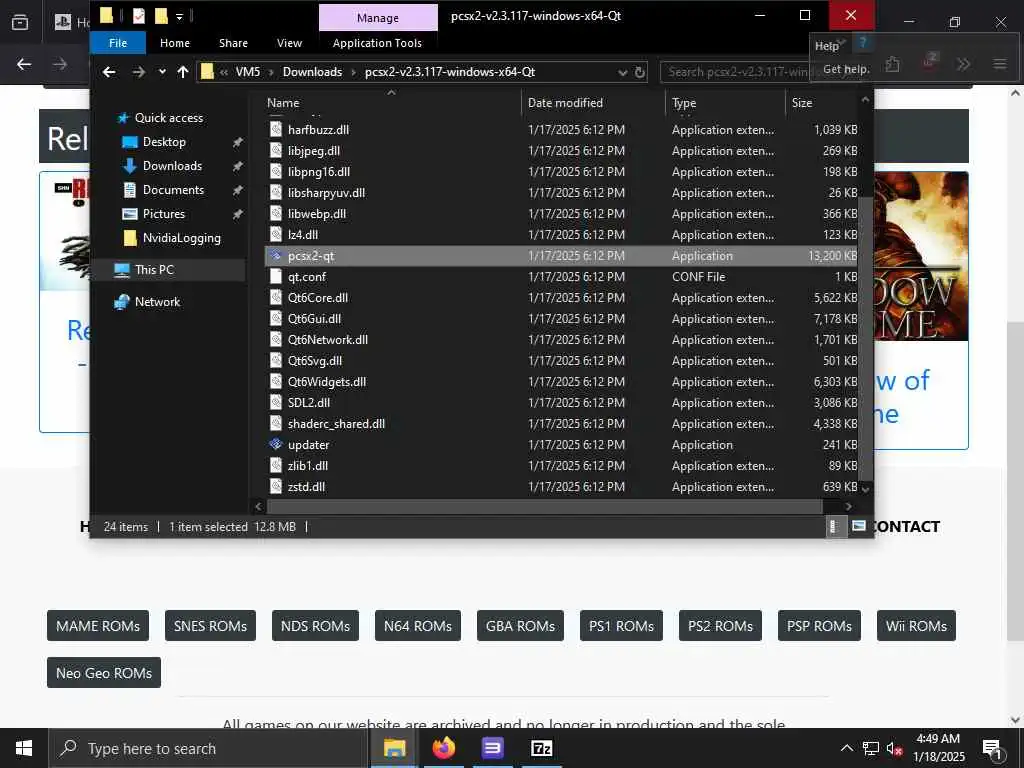Unpin Documents from Quick access
This screenshot has width=1024, height=768.
coord(237,190)
